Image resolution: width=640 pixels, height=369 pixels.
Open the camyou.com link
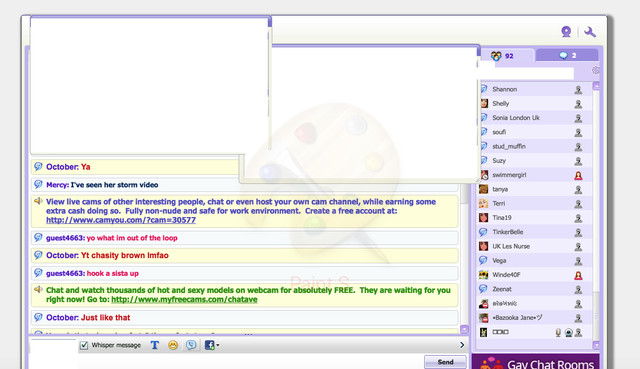[x=121, y=220]
